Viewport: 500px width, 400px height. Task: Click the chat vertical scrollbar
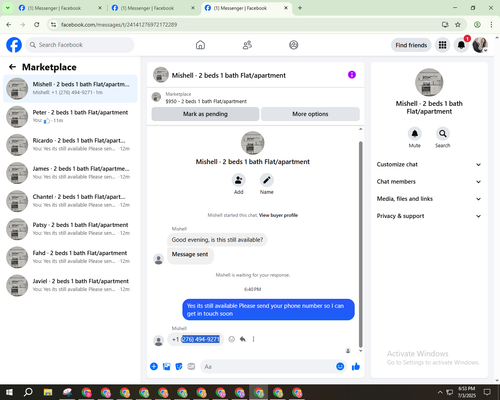(360, 244)
